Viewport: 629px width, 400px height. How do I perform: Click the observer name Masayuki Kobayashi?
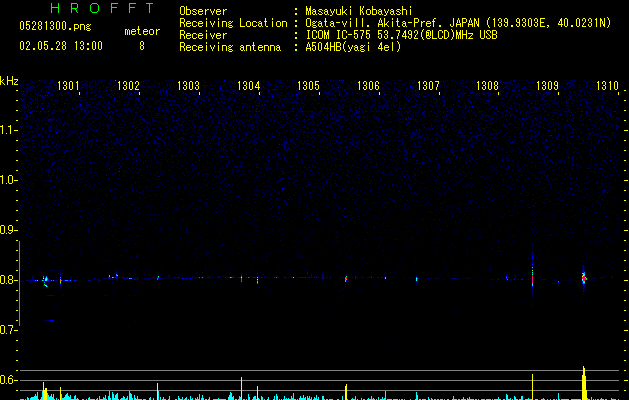pyautogui.click(x=359, y=11)
